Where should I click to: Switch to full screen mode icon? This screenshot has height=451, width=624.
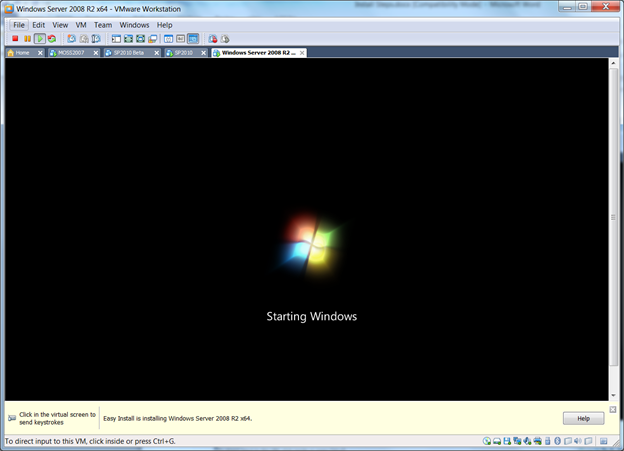(x=140, y=39)
